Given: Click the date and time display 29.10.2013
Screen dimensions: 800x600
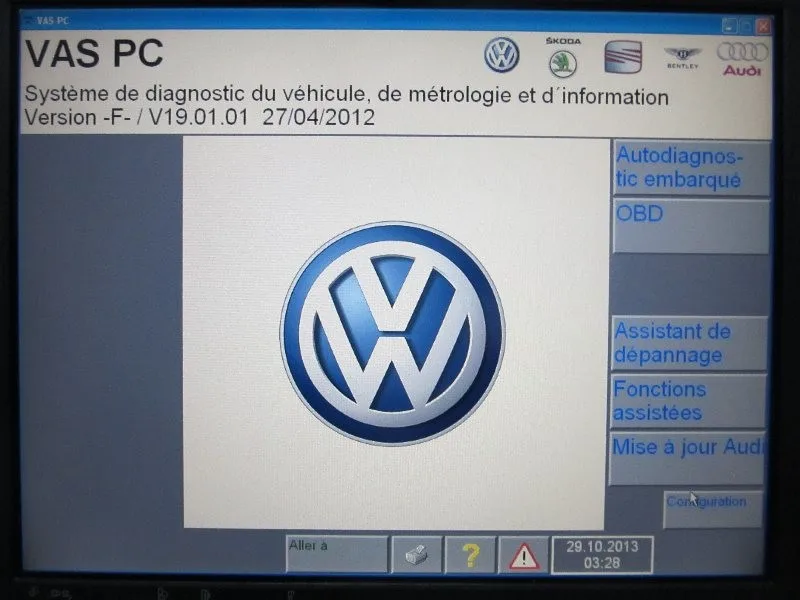Looking at the screenshot, I should point(602,555).
